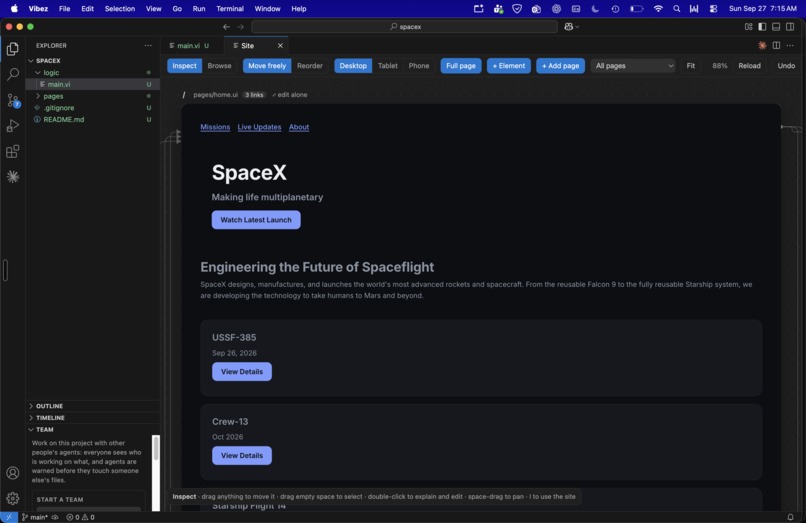
Task: Open the Extensions view
Action: click(x=13, y=151)
